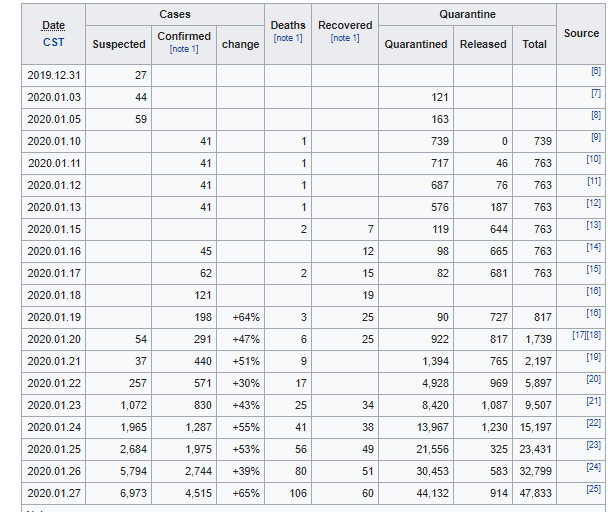Viewport: 614px width, 512px height.
Task: Select date cell 2020.01.10
Action: [54, 141]
